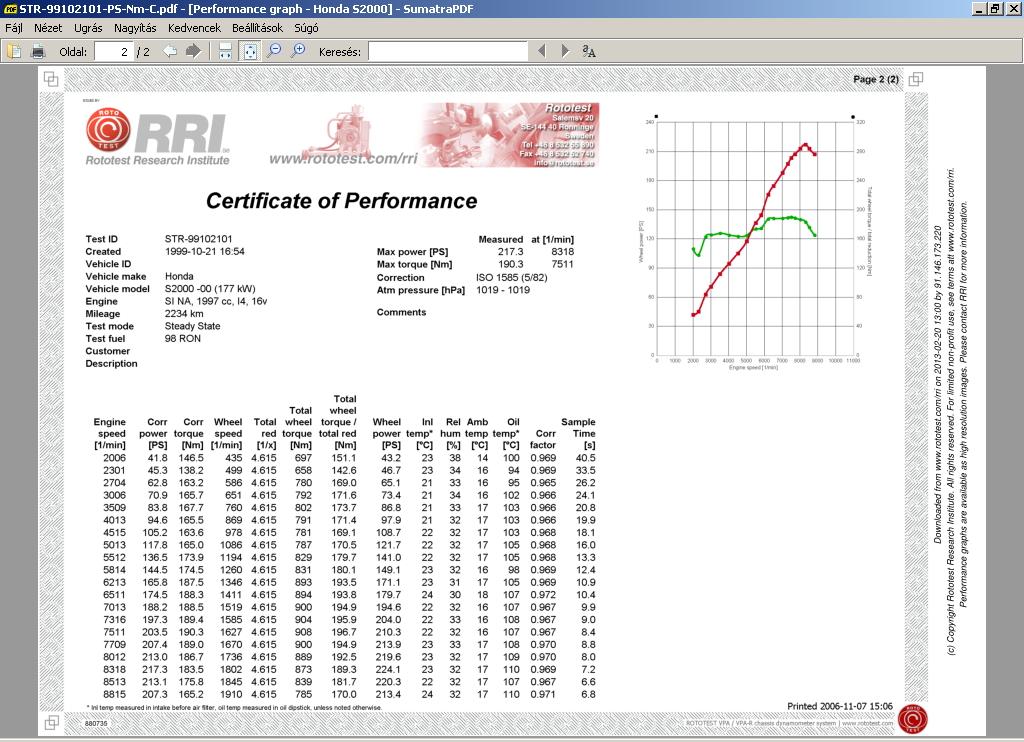
Task: Click the Keresés search text box
Action: pyautogui.click(x=447, y=52)
